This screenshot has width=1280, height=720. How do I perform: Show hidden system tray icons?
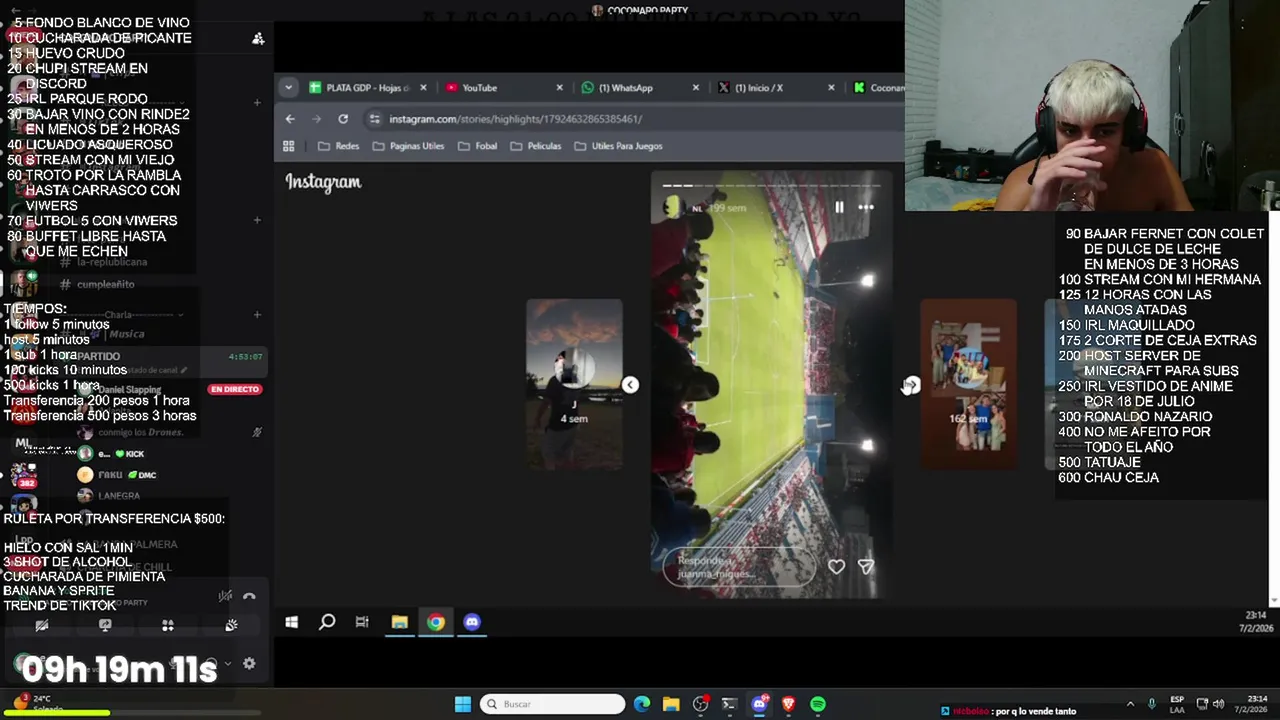pyautogui.click(x=1130, y=704)
